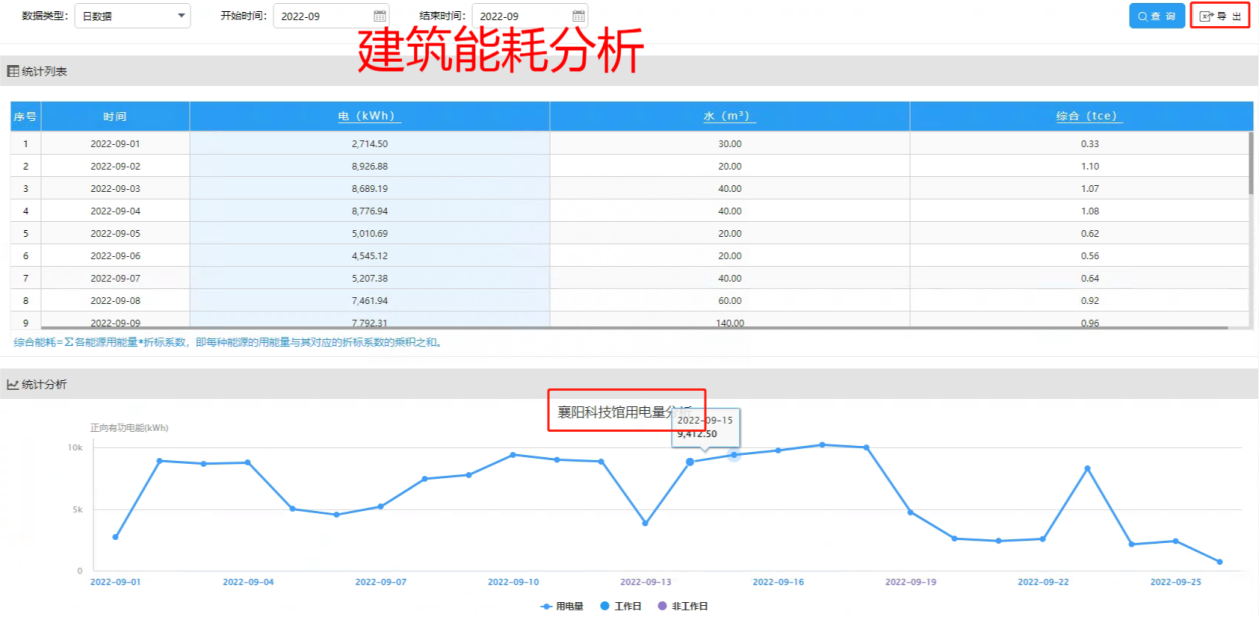Click the 统计列表 table icon

(x=13, y=71)
